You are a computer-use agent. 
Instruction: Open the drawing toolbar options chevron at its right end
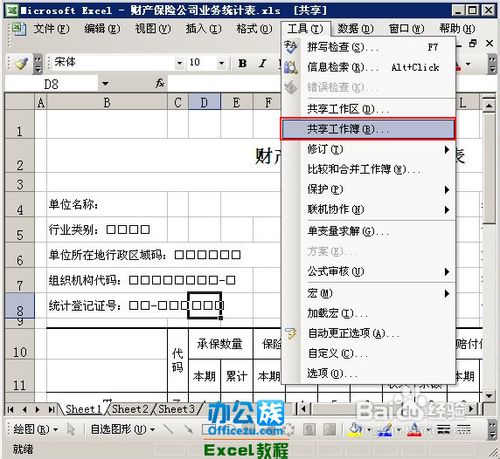click(x=492, y=430)
